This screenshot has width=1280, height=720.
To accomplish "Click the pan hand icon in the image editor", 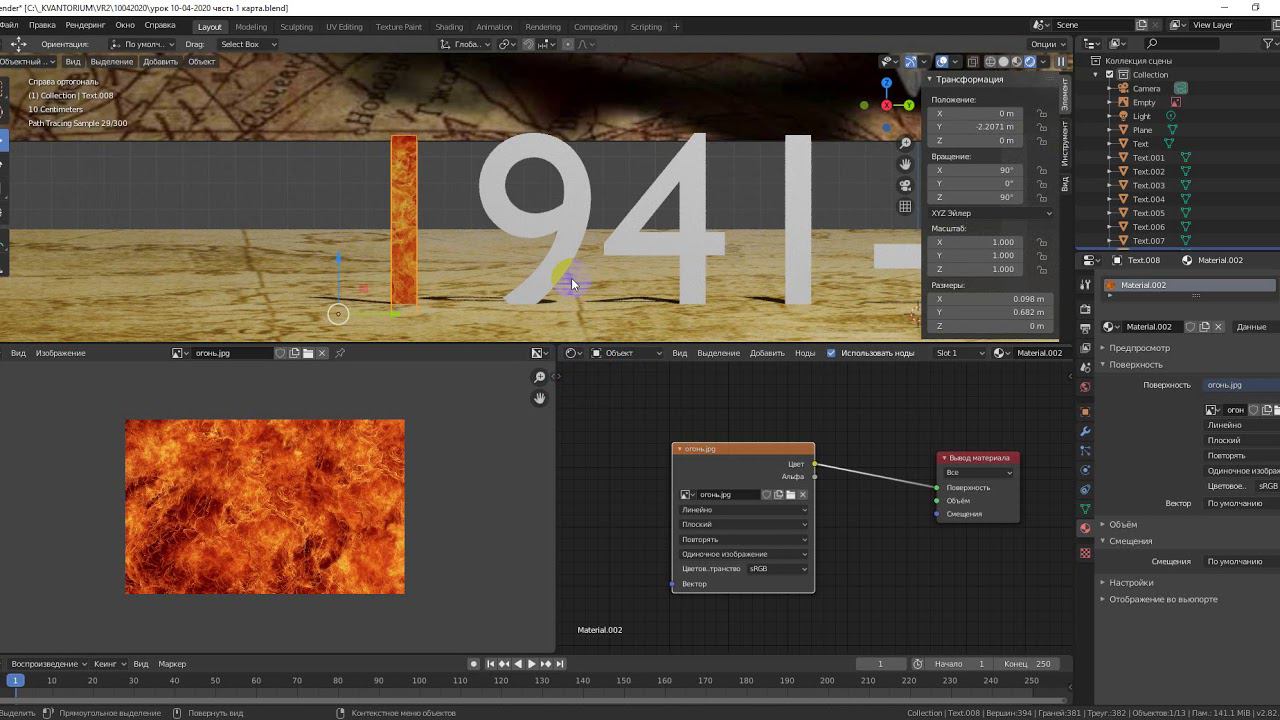I will [540, 398].
